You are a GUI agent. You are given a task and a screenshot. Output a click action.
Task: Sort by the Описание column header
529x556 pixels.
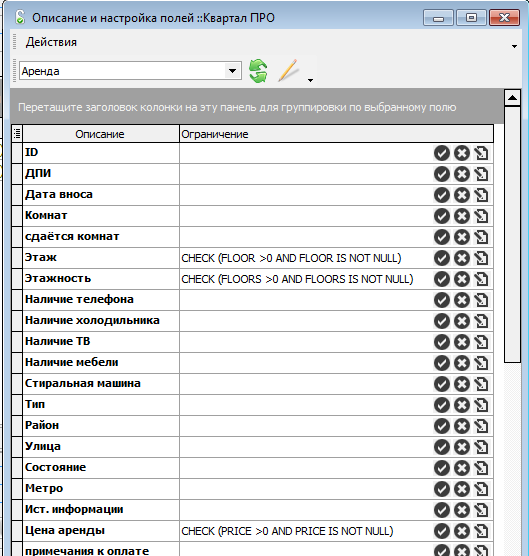[x=101, y=134]
